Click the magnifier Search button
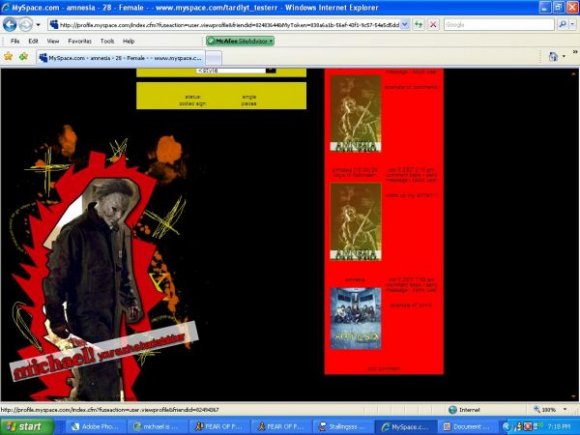 [x=562, y=25]
